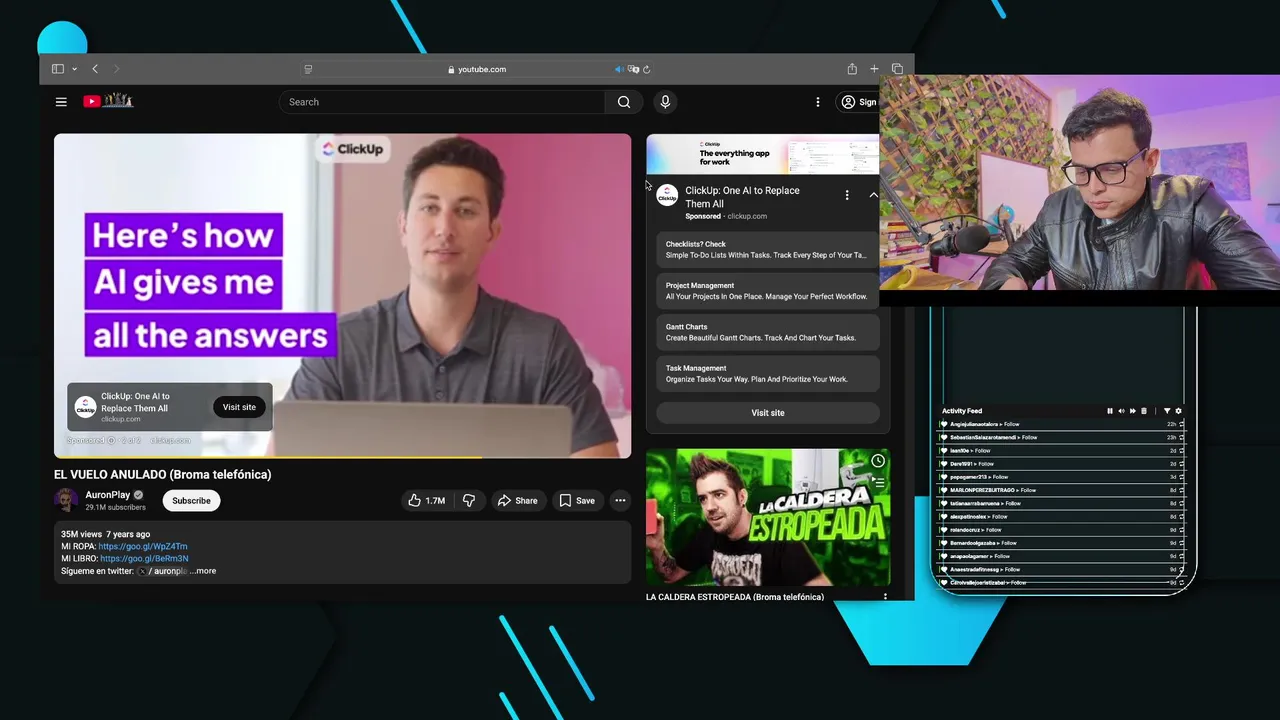Add LA CALDERA ESTROPEADA to Watch later

tap(877, 461)
